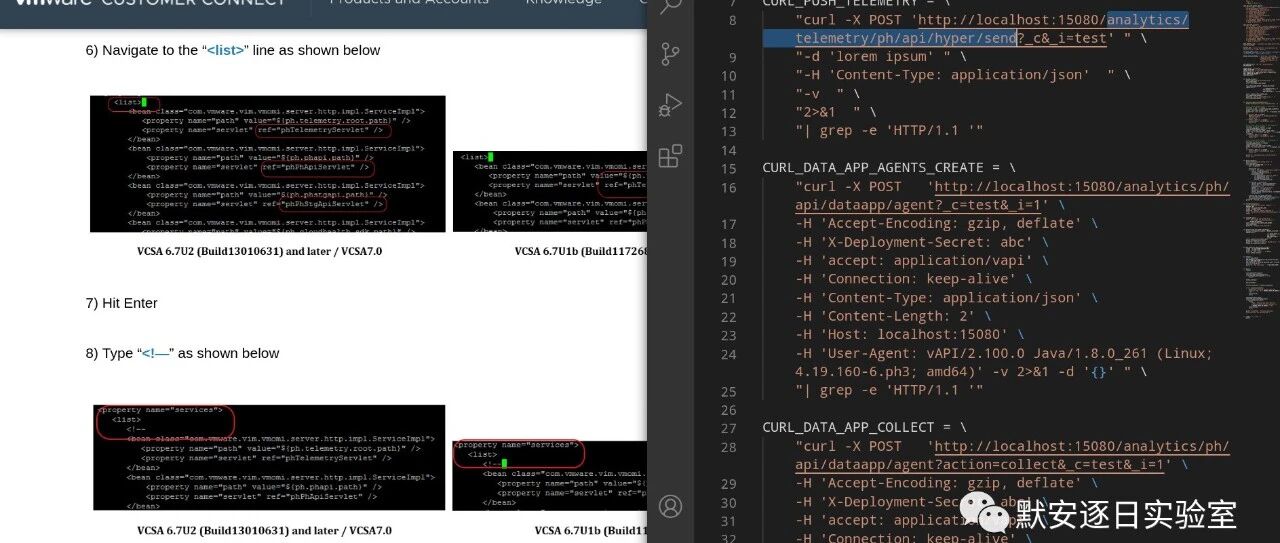
Task: Open step 8 VCSA 6.7U1b services screenshot
Action: (x=550, y=475)
